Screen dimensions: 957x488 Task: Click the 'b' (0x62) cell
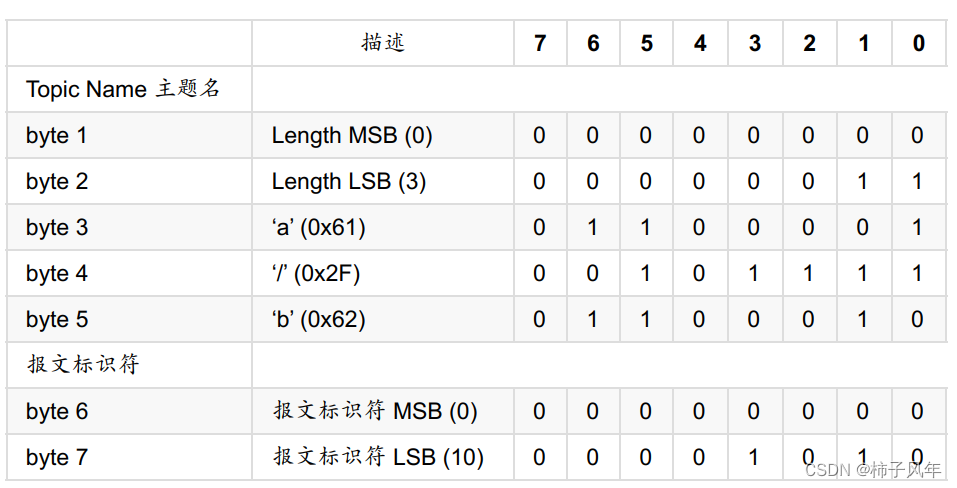tap(319, 319)
